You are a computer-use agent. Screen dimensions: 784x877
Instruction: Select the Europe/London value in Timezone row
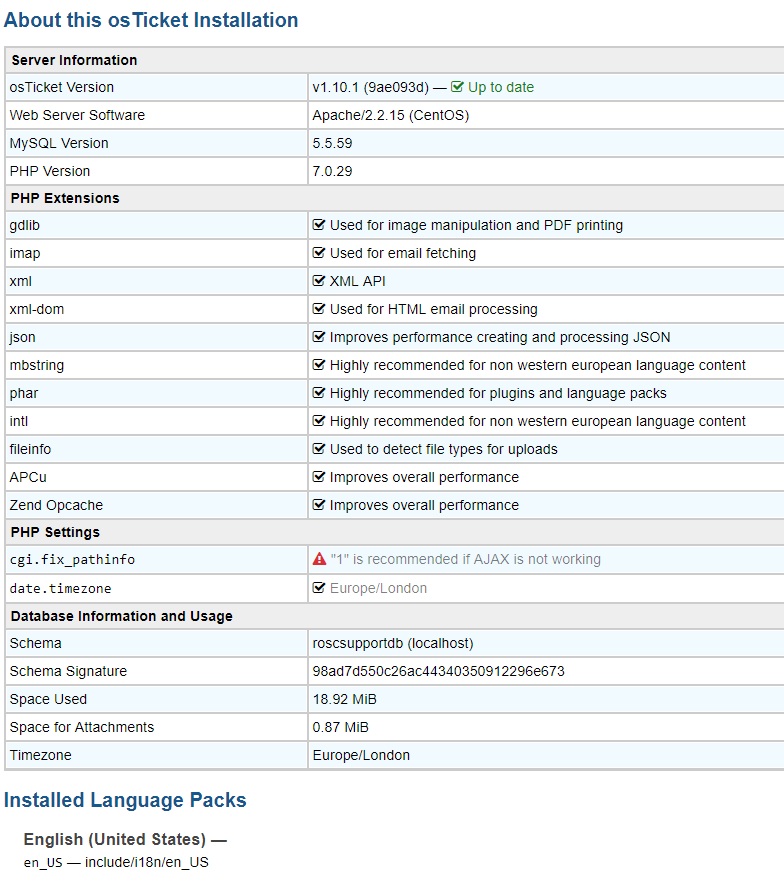[x=361, y=755]
